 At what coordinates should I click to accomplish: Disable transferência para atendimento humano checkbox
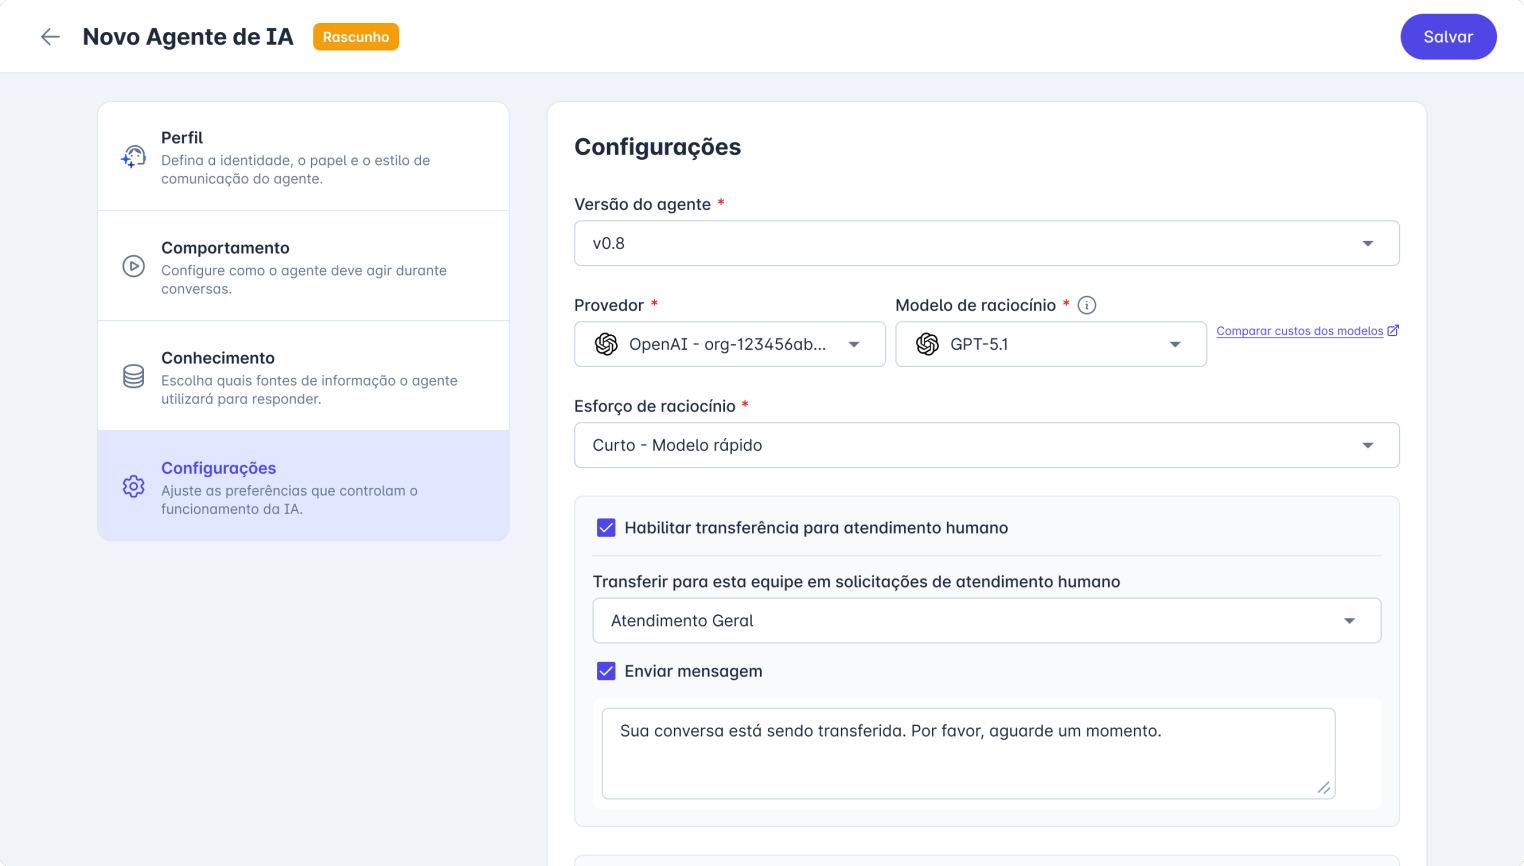606,528
